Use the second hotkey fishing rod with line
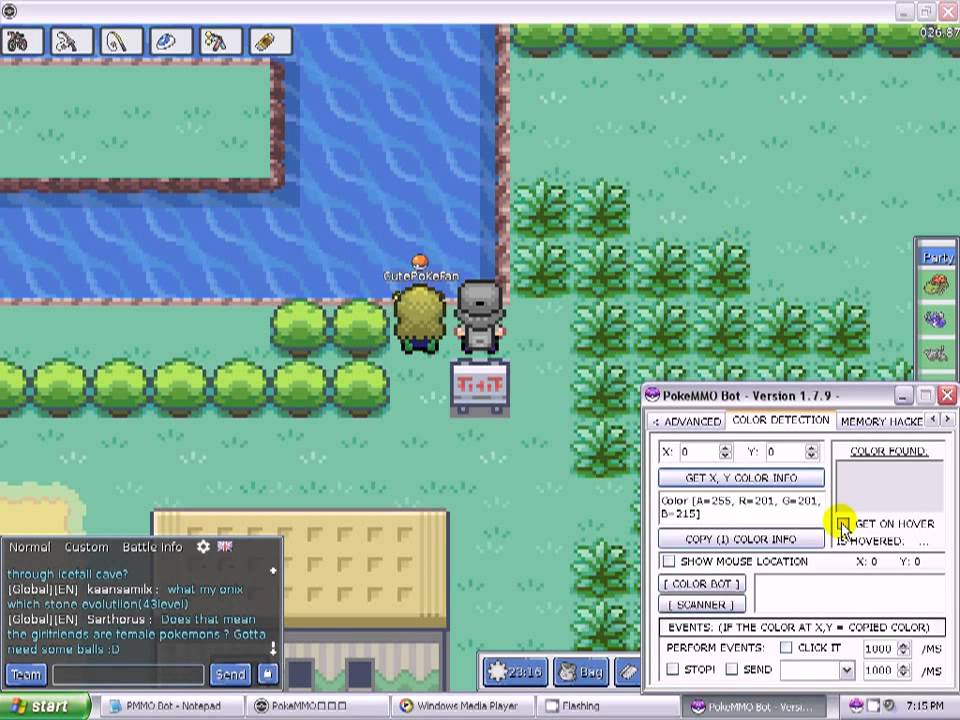Screen dimensions: 960x720 click(72, 42)
